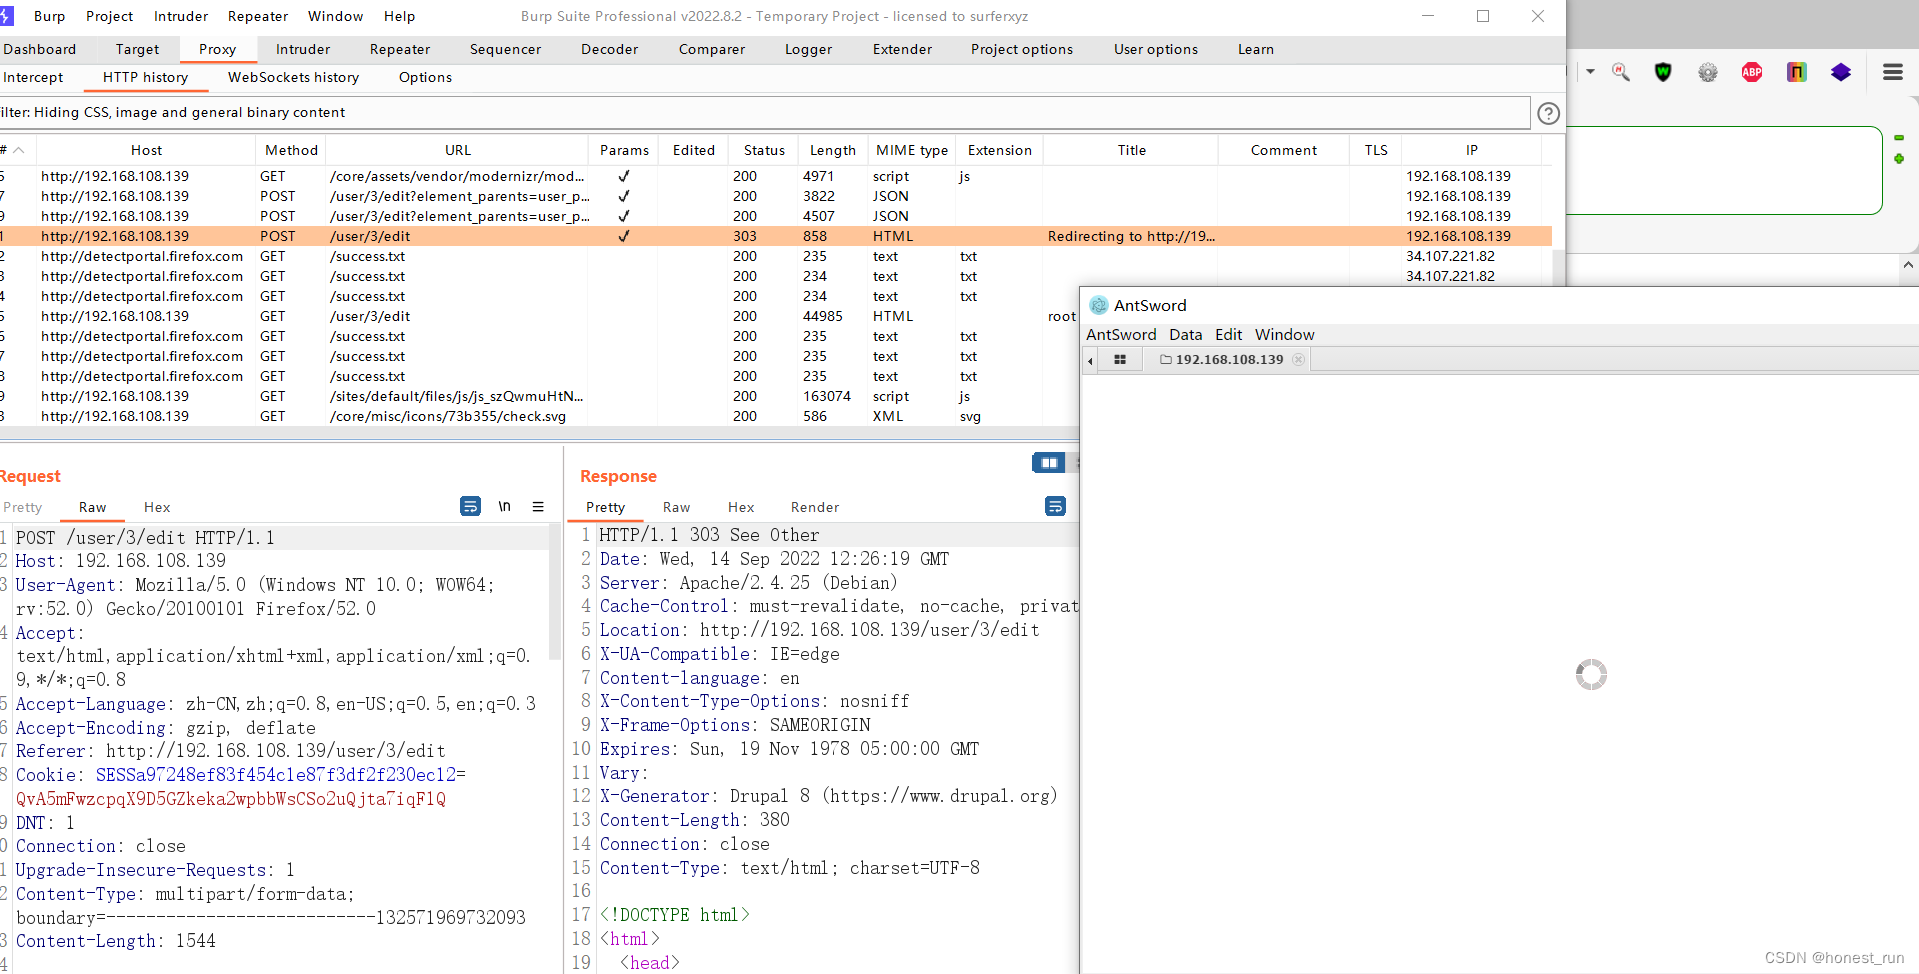Expand the browser toolbar dropdown arrow

(x=1590, y=72)
